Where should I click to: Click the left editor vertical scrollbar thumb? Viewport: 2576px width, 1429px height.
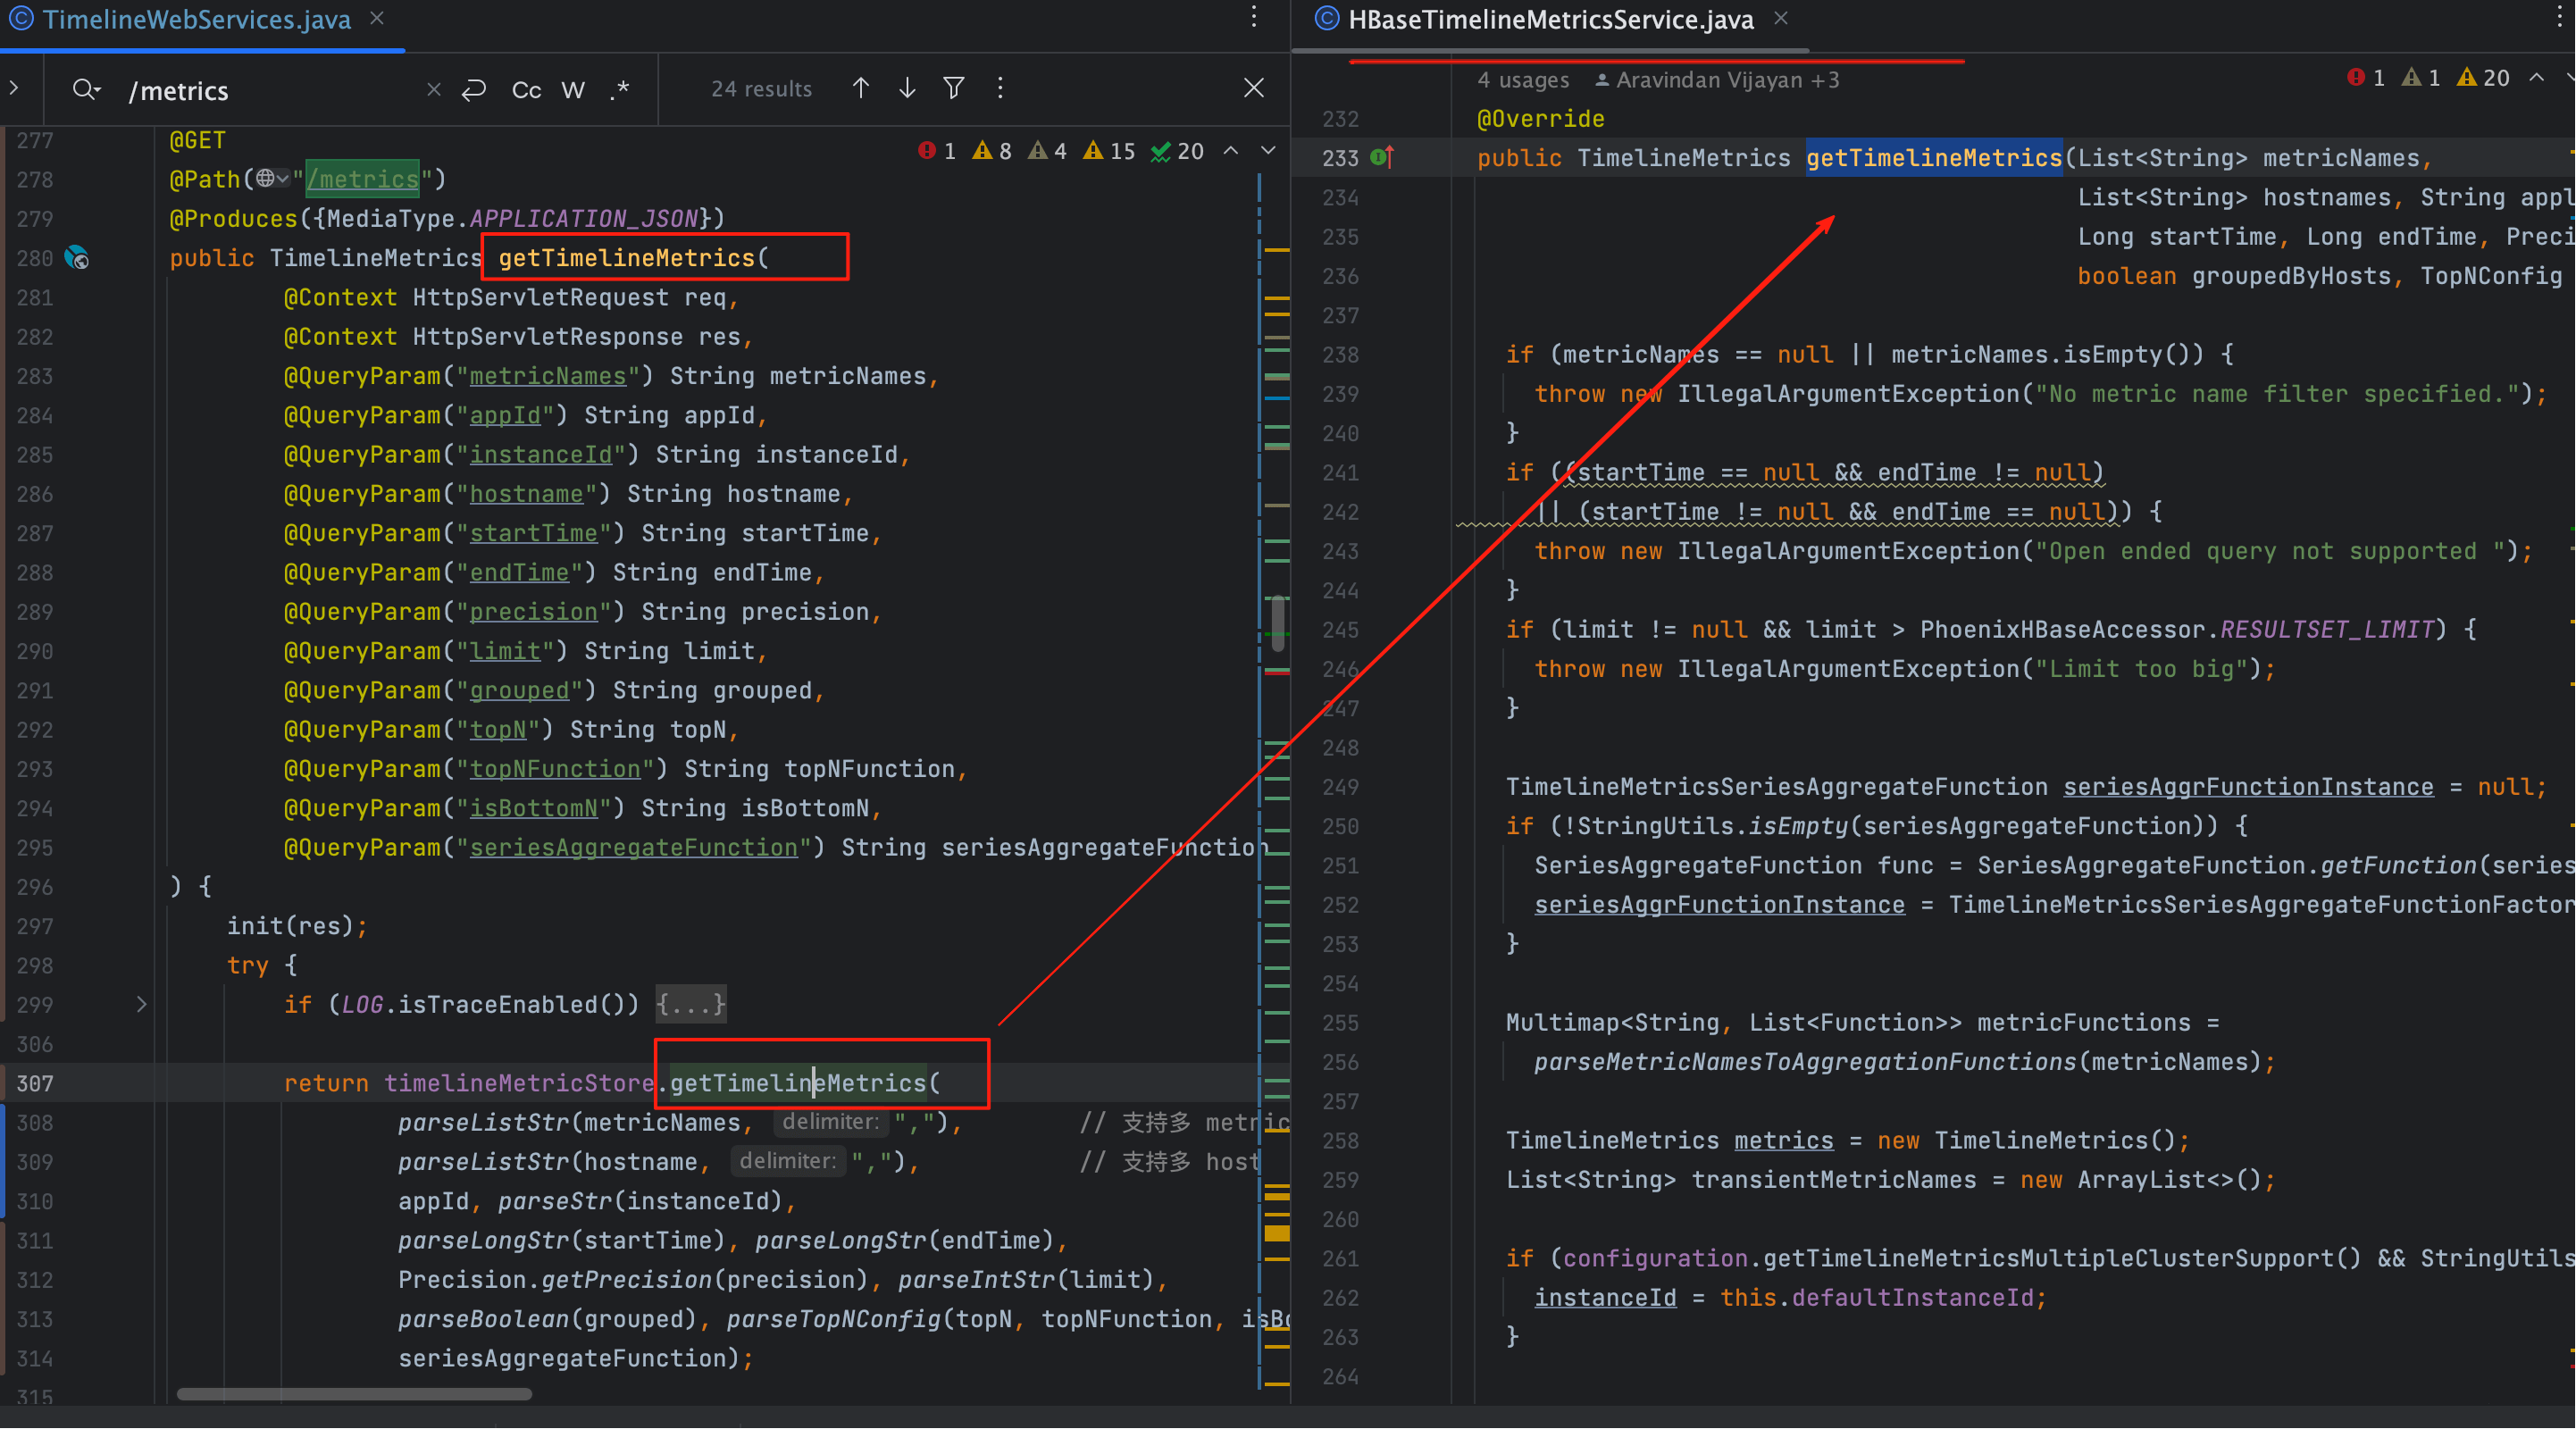1278,623
